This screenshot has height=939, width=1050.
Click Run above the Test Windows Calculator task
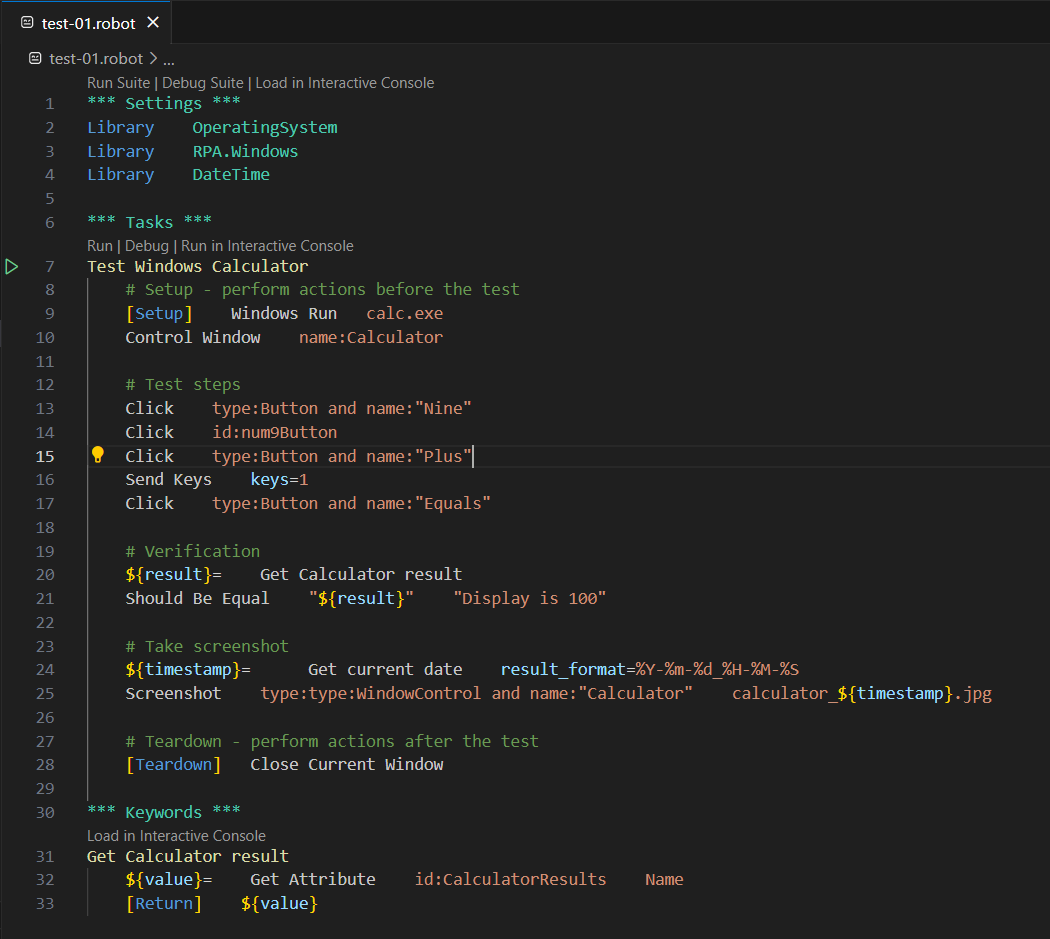pos(99,246)
